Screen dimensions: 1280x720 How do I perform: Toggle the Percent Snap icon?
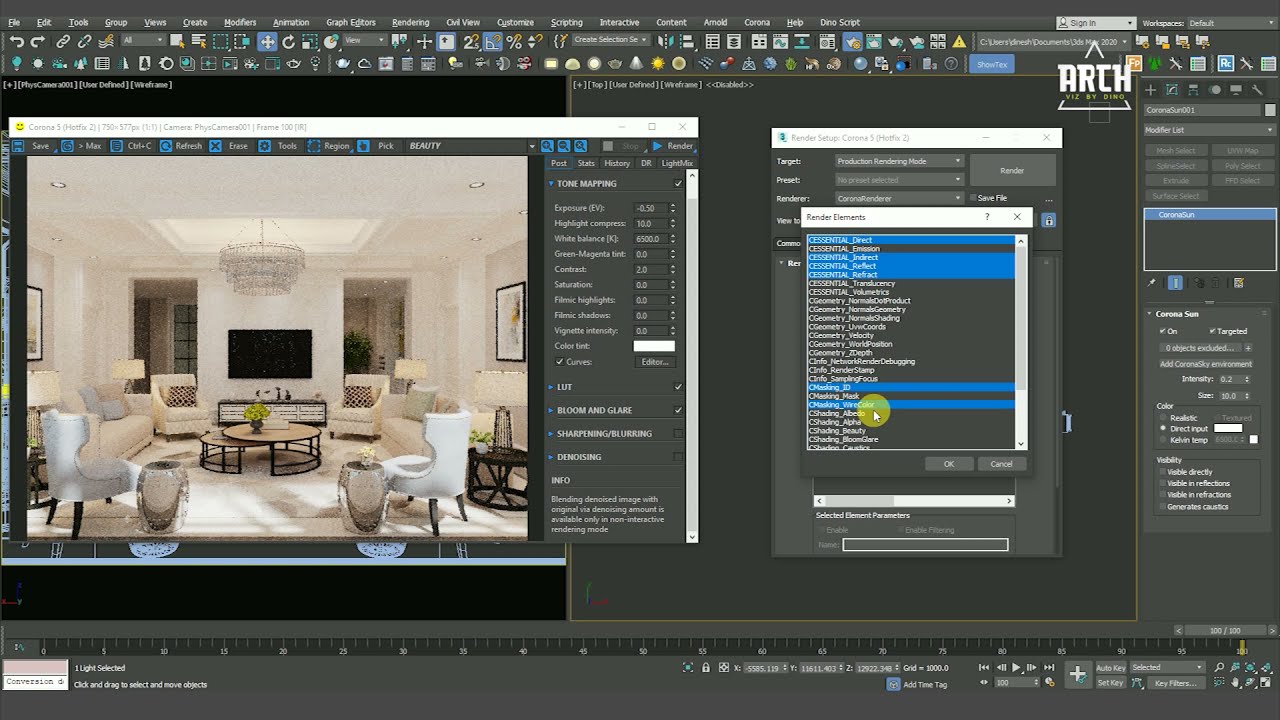(514, 41)
